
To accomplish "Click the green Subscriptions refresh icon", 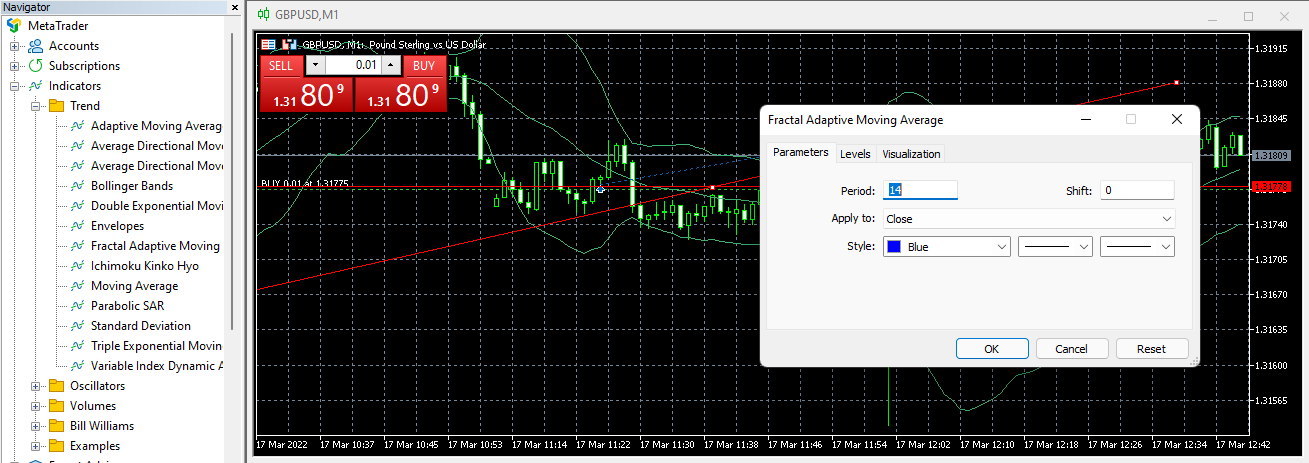I will click(35, 66).
